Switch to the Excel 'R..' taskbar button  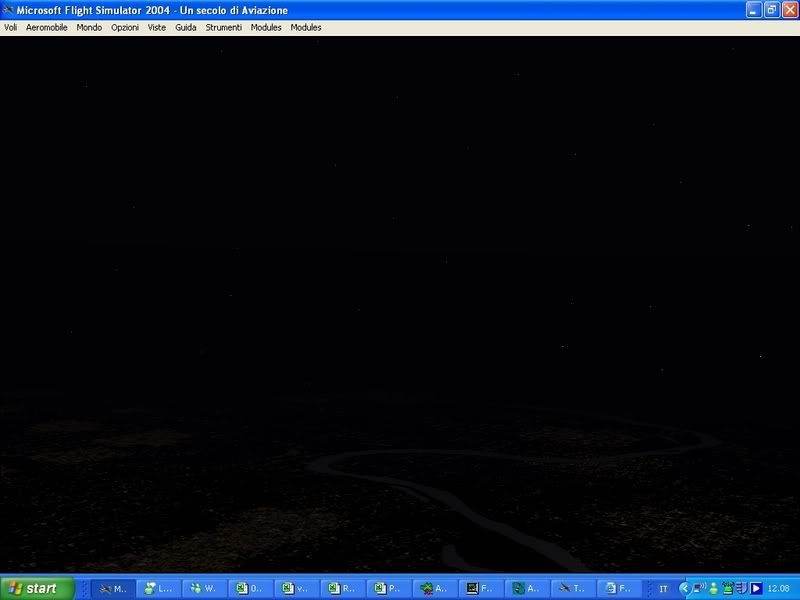click(343, 589)
